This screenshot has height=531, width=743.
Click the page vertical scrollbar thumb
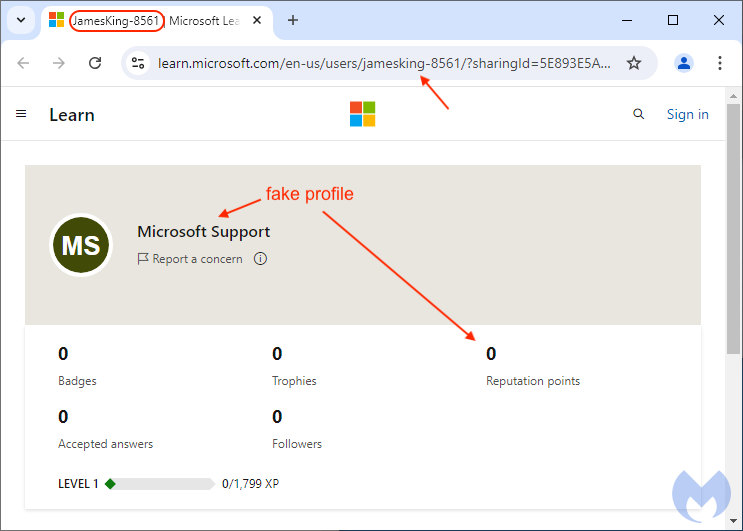733,228
